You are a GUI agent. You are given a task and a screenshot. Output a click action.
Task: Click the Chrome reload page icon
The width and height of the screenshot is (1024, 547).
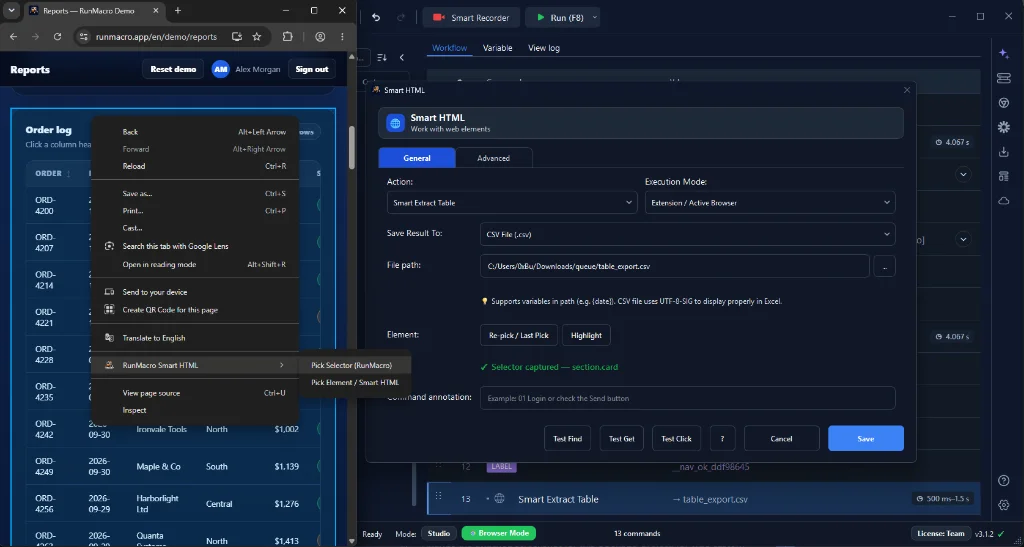(x=57, y=37)
